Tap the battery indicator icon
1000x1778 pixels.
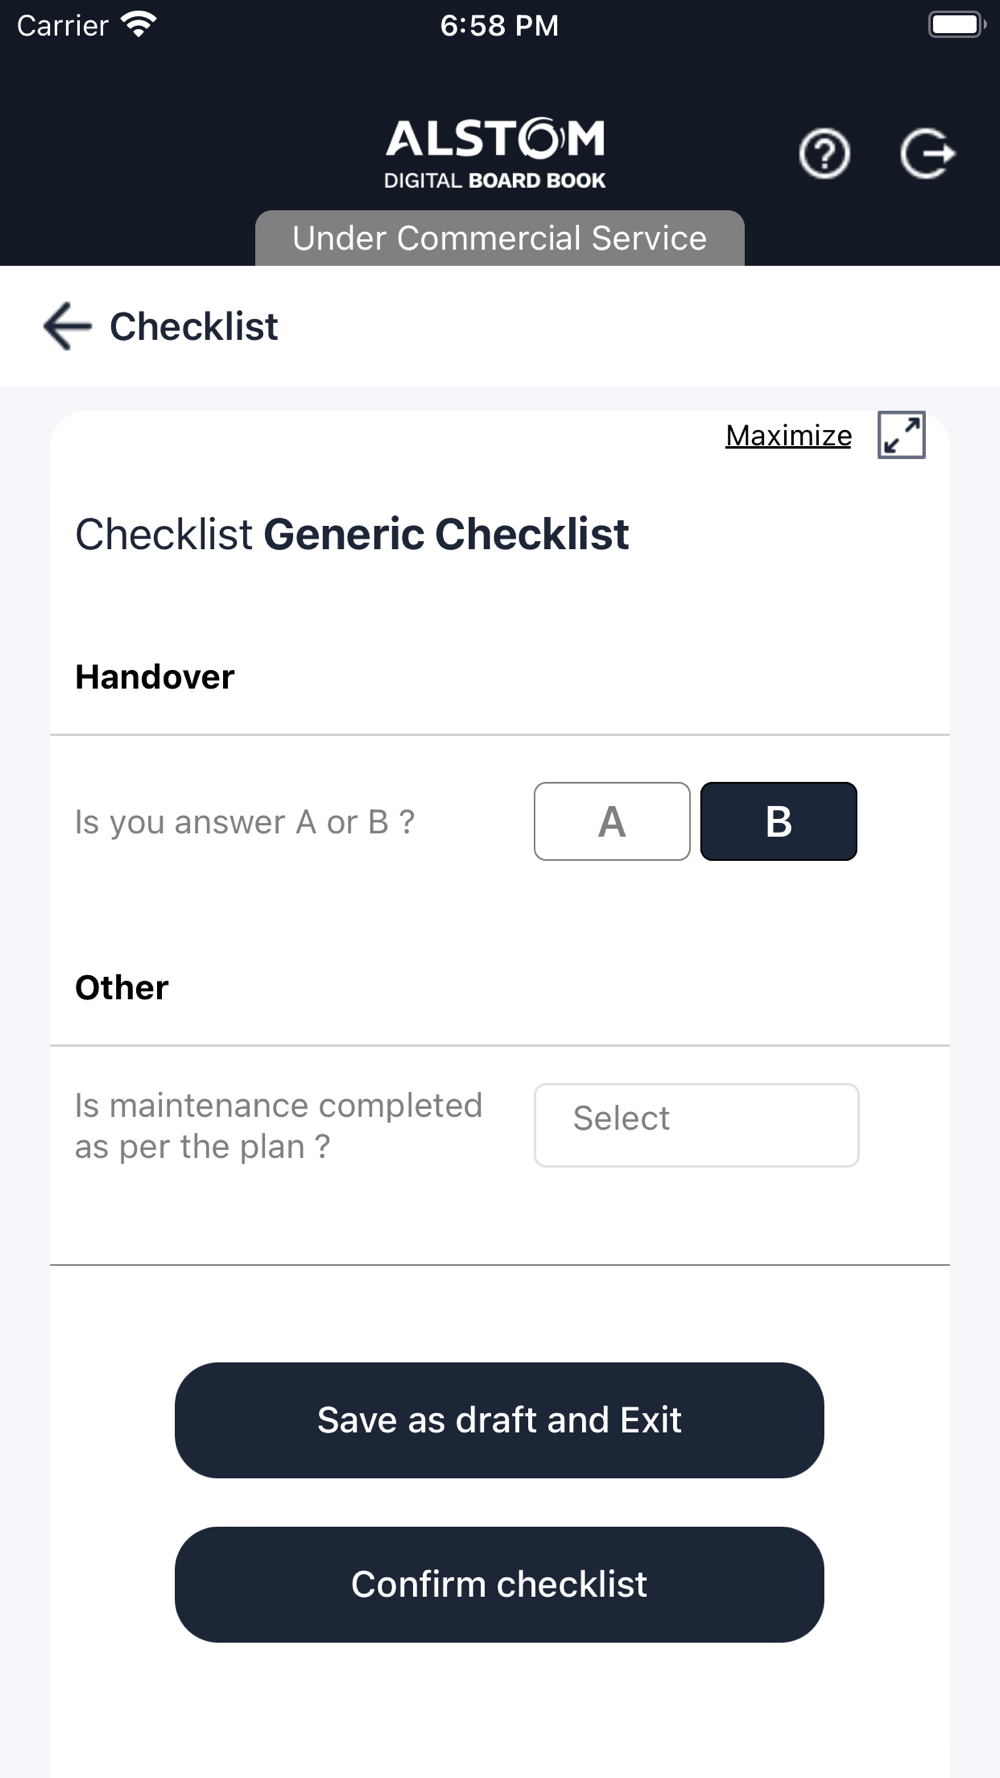point(956,24)
